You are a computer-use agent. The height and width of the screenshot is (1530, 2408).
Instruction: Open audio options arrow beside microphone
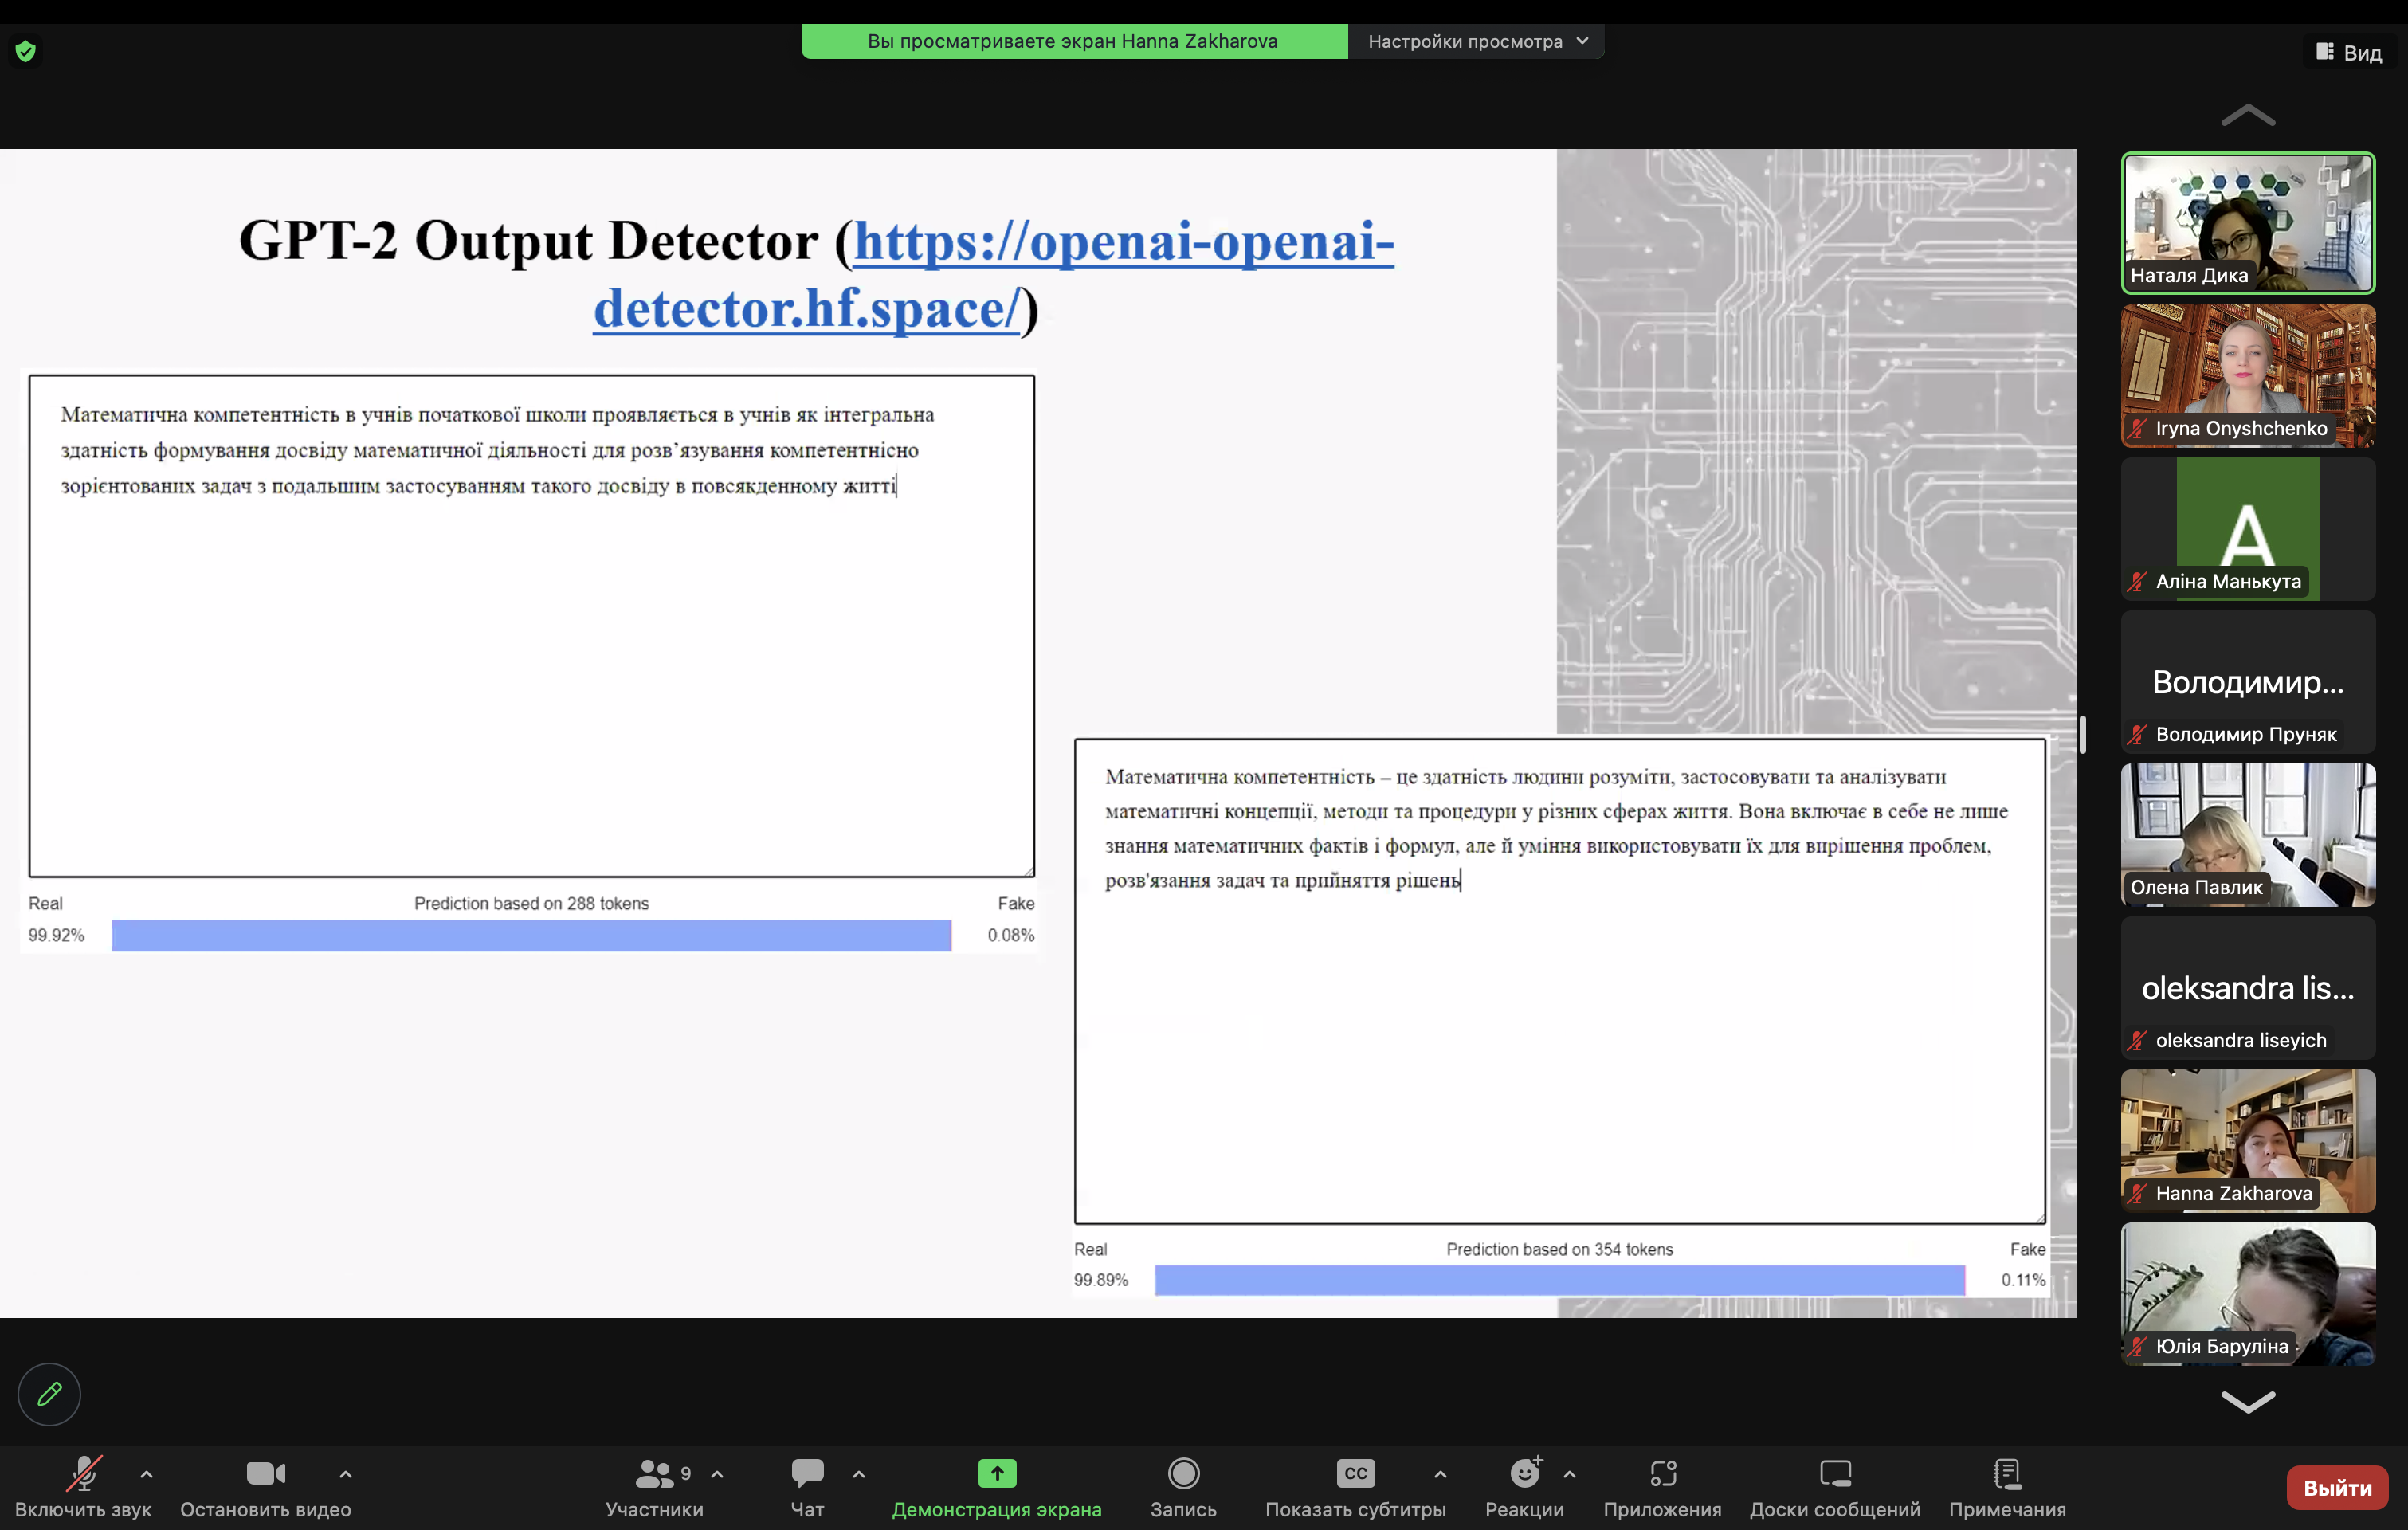(147, 1474)
